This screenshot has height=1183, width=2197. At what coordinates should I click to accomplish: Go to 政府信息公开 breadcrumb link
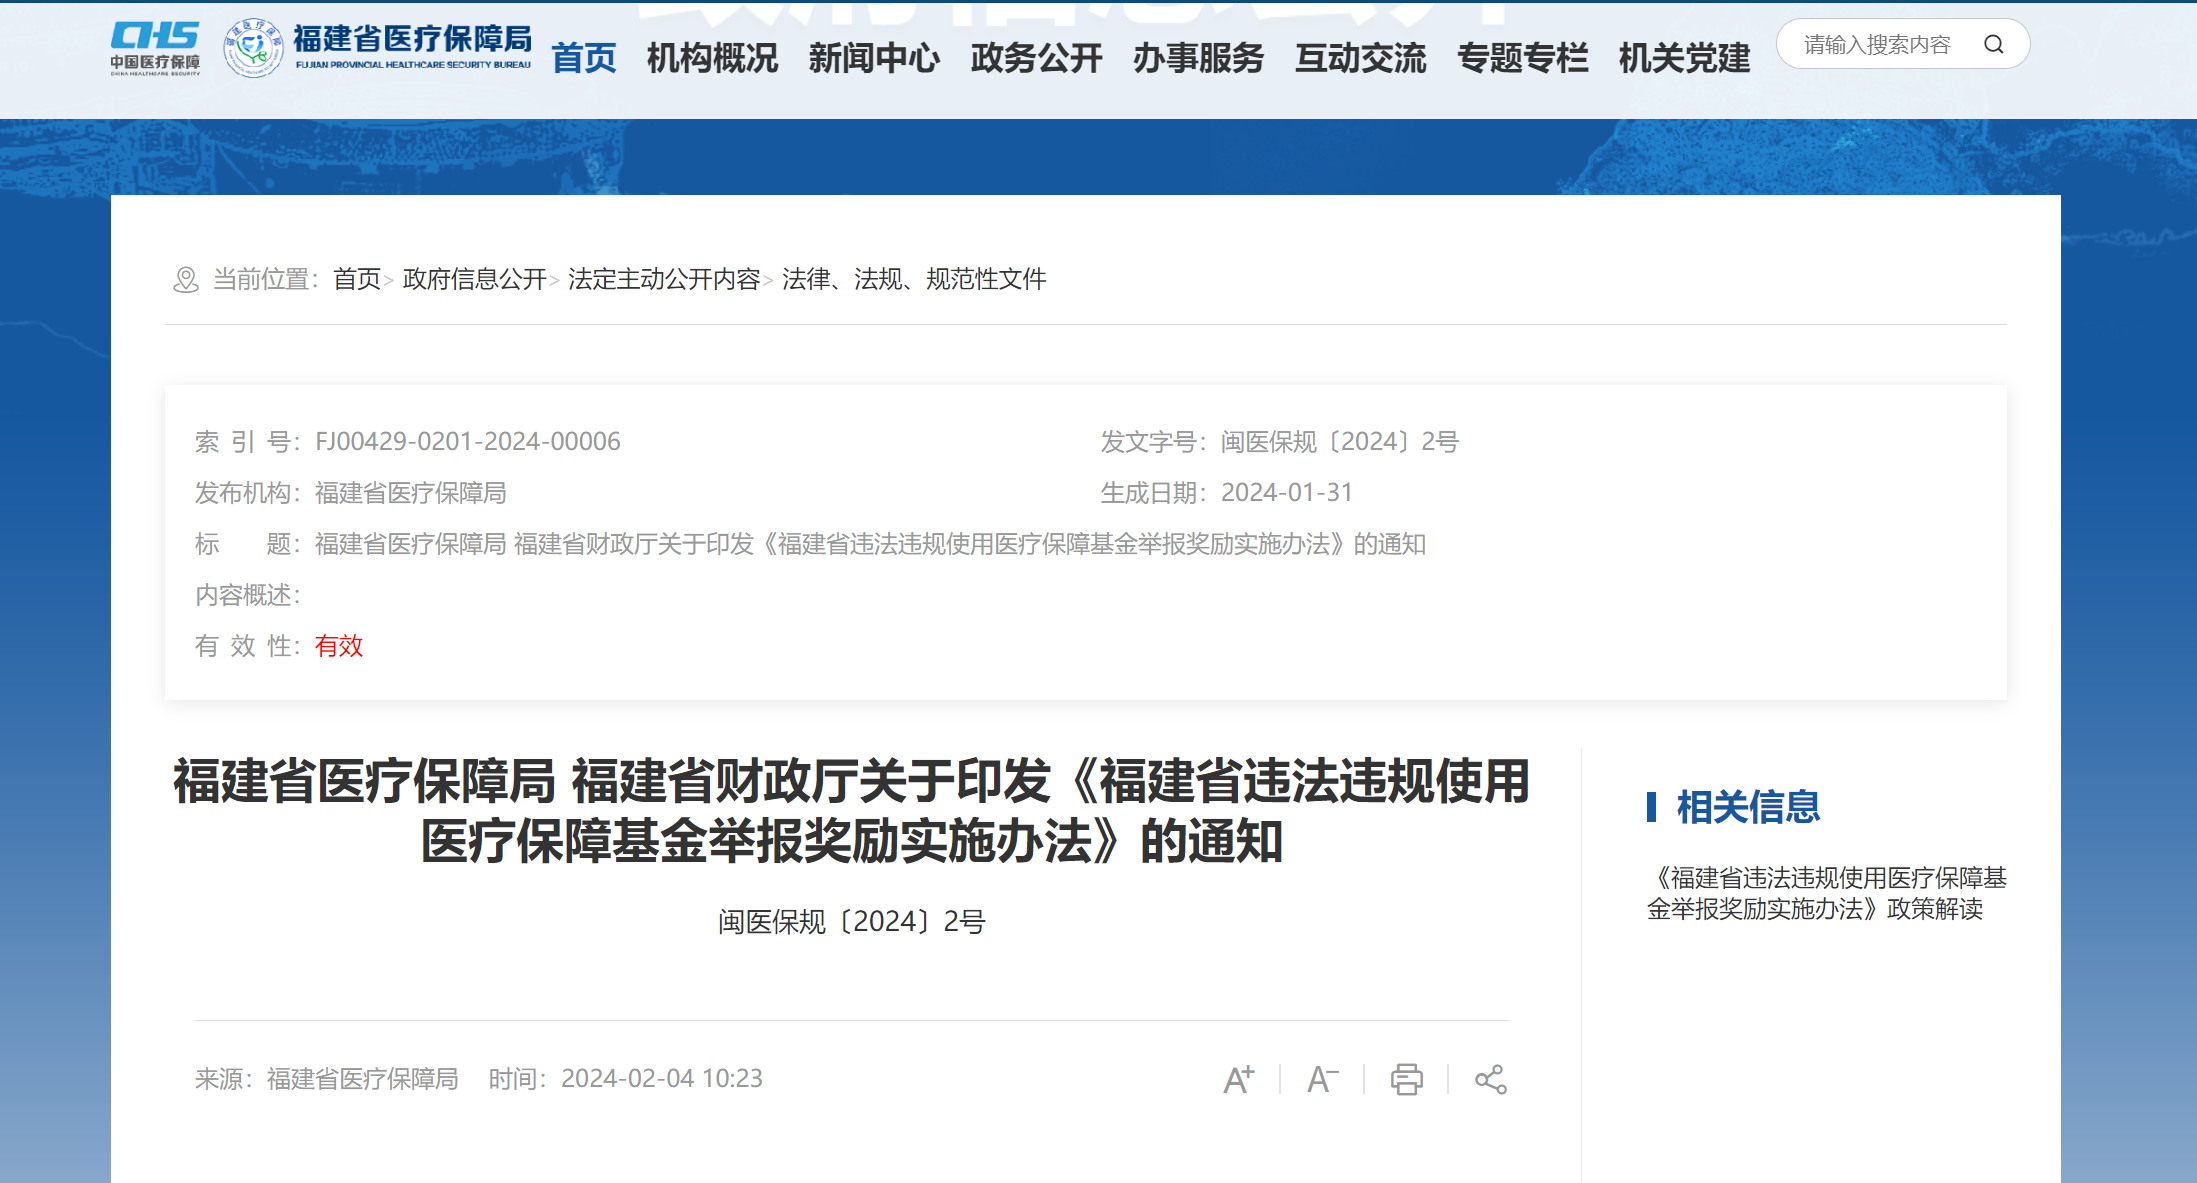tap(474, 279)
